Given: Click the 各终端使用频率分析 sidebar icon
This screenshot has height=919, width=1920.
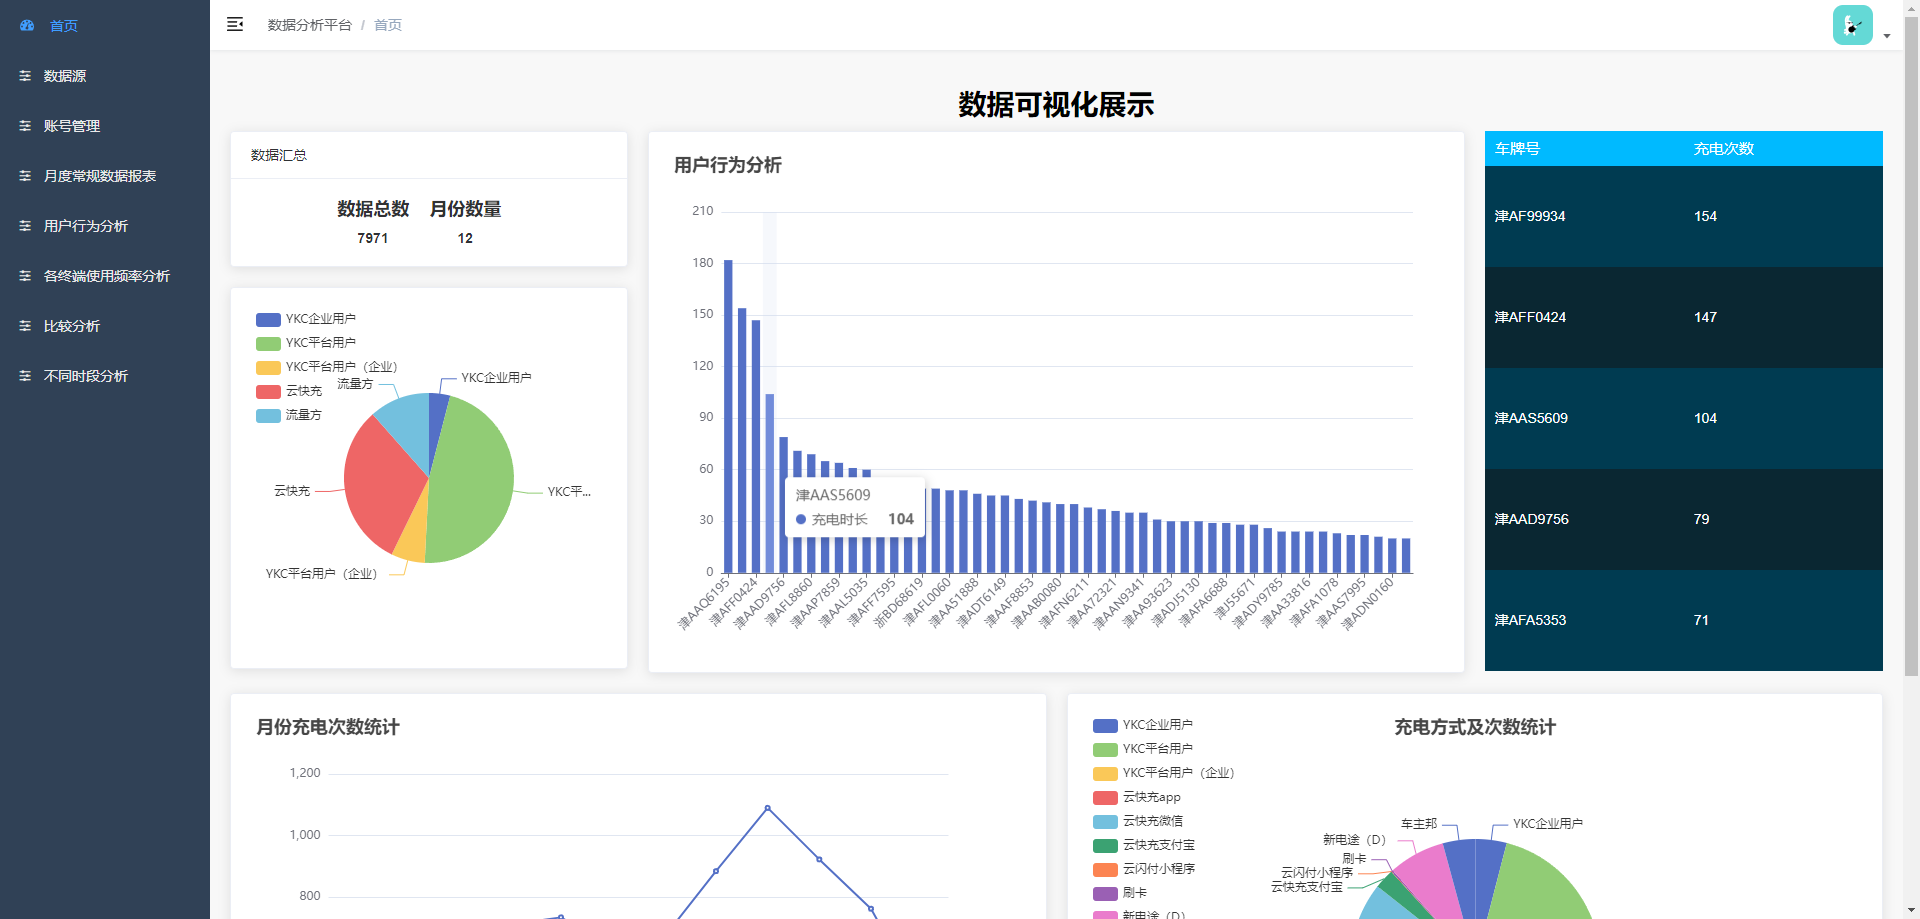Looking at the screenshot, I should pyautogui.click(x=25, y=276).
